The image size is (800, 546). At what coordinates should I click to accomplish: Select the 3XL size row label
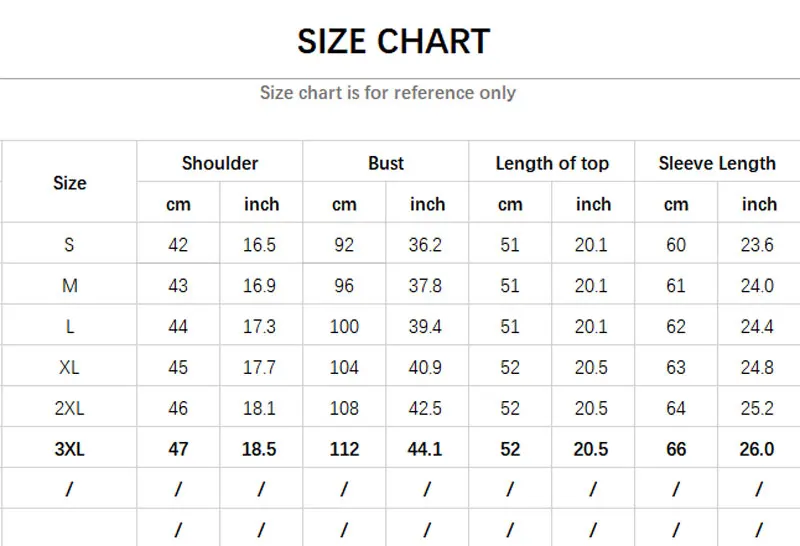[x=69, y=450]
